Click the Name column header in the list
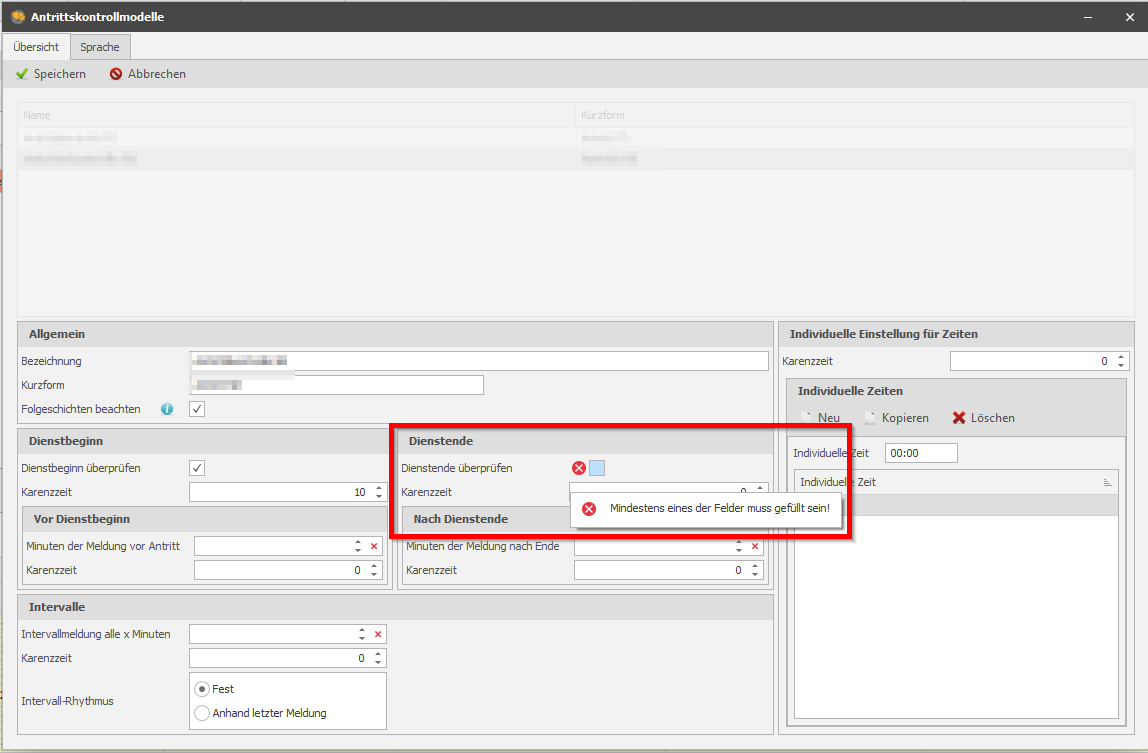The image size is (1148, 753). pyautogui.click(x=297, y=115)
